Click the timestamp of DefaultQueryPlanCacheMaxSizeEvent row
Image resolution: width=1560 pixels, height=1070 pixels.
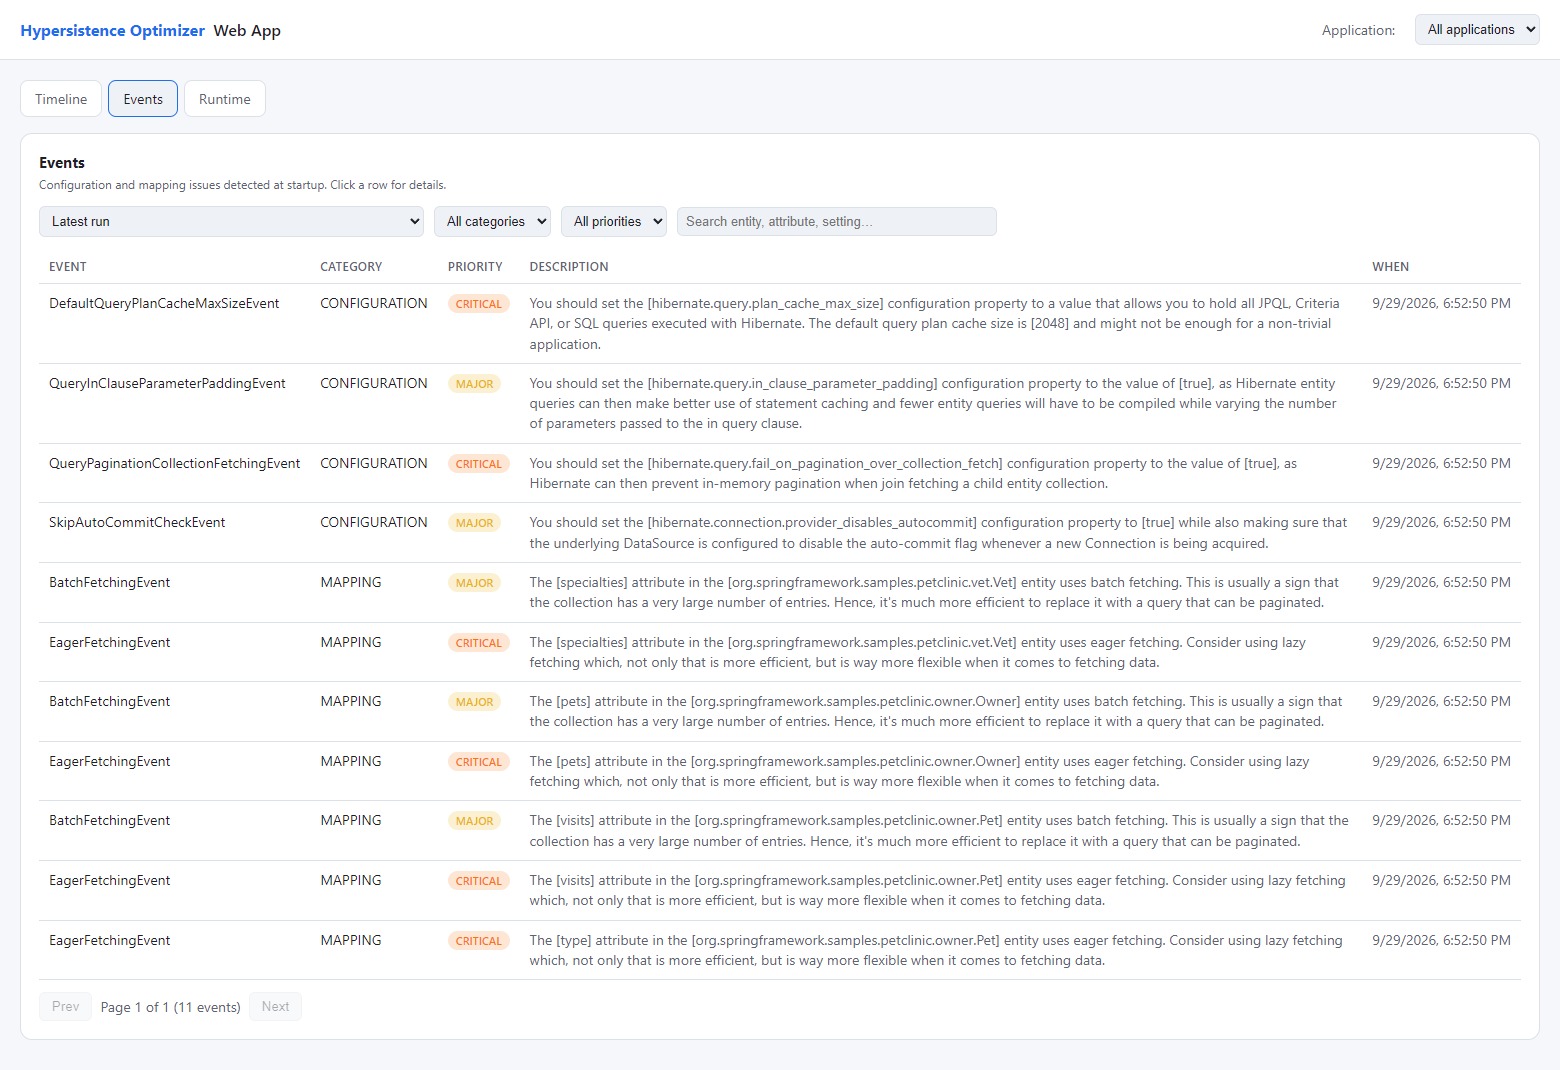(1441, 303)
